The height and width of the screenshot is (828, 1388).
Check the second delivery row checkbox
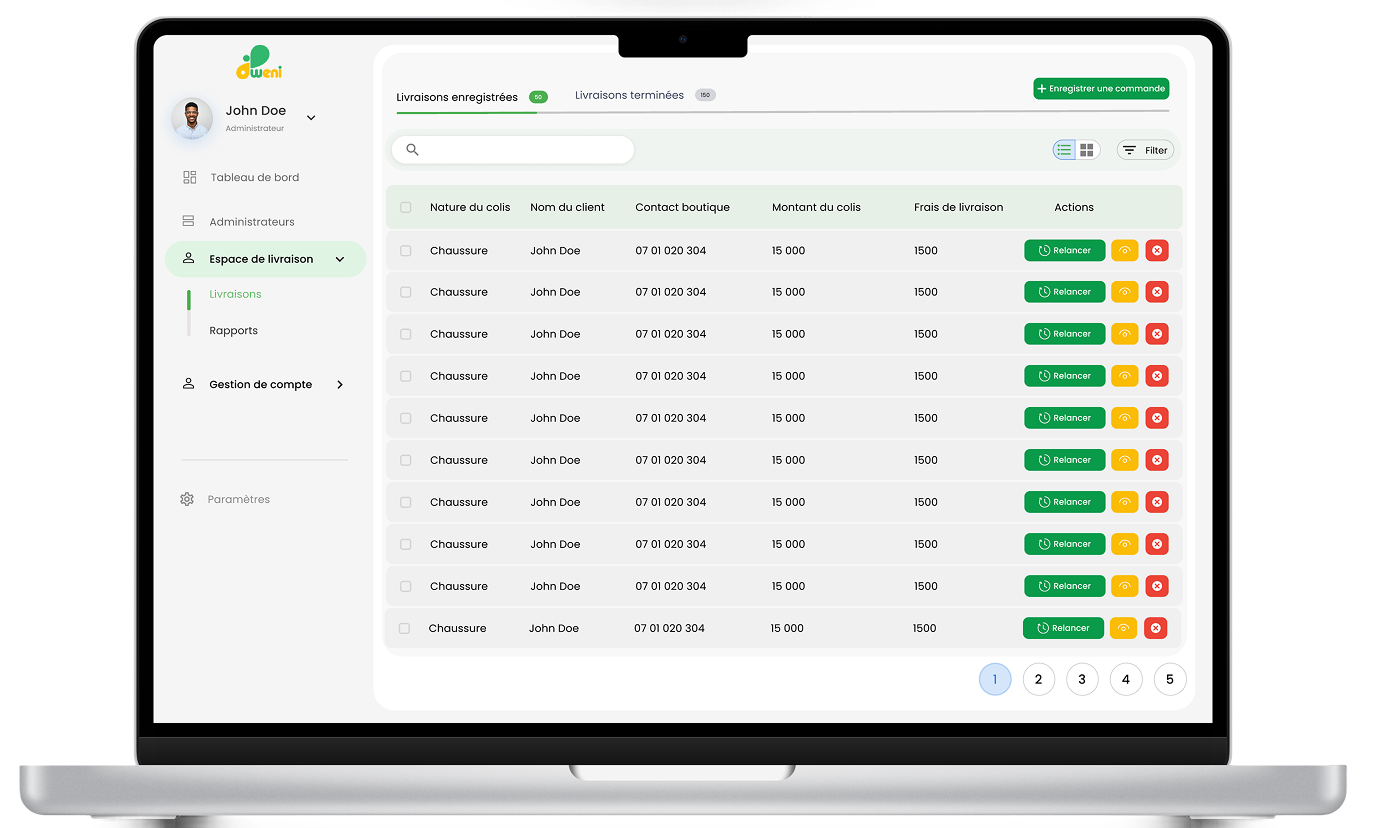tap(406, 292)
